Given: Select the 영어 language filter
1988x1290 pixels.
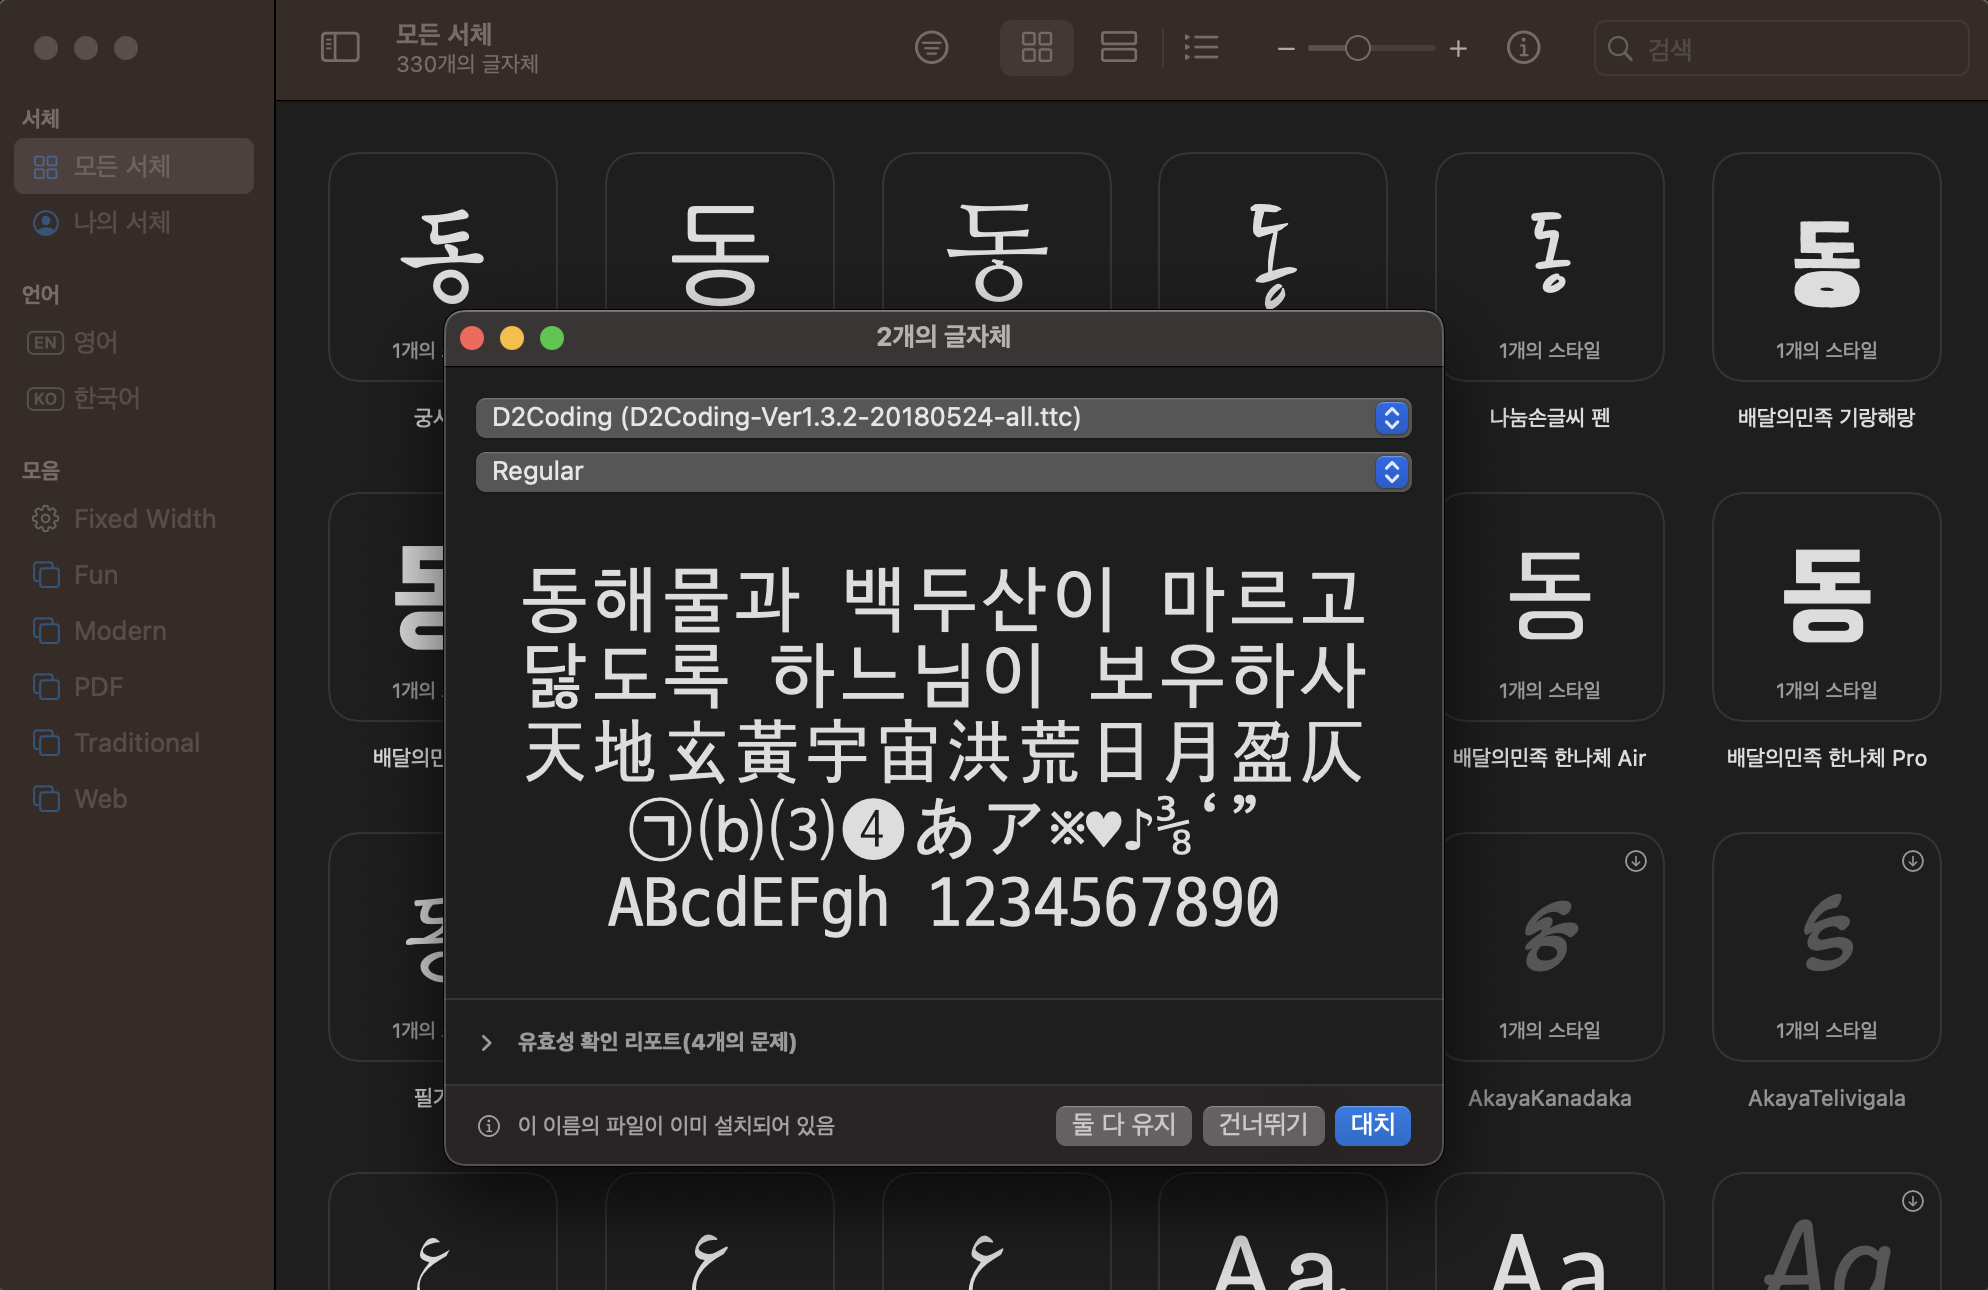Looking at the screenshot, I should (134, 342).
